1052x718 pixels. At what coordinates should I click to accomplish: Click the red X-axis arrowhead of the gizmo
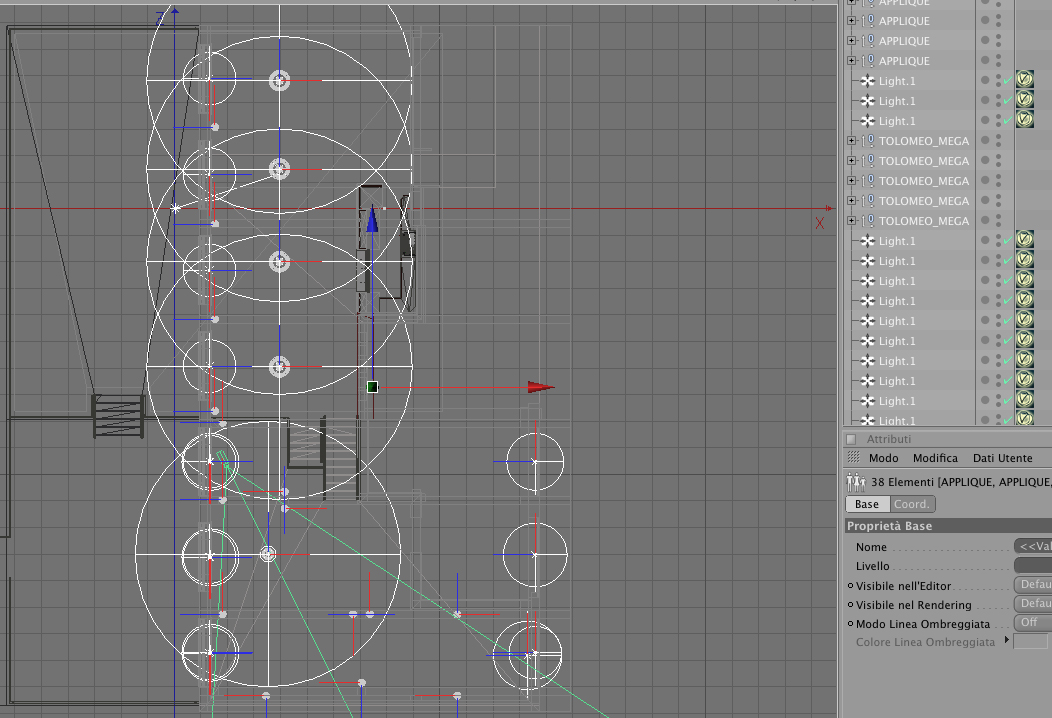click(x=541, y=387)
